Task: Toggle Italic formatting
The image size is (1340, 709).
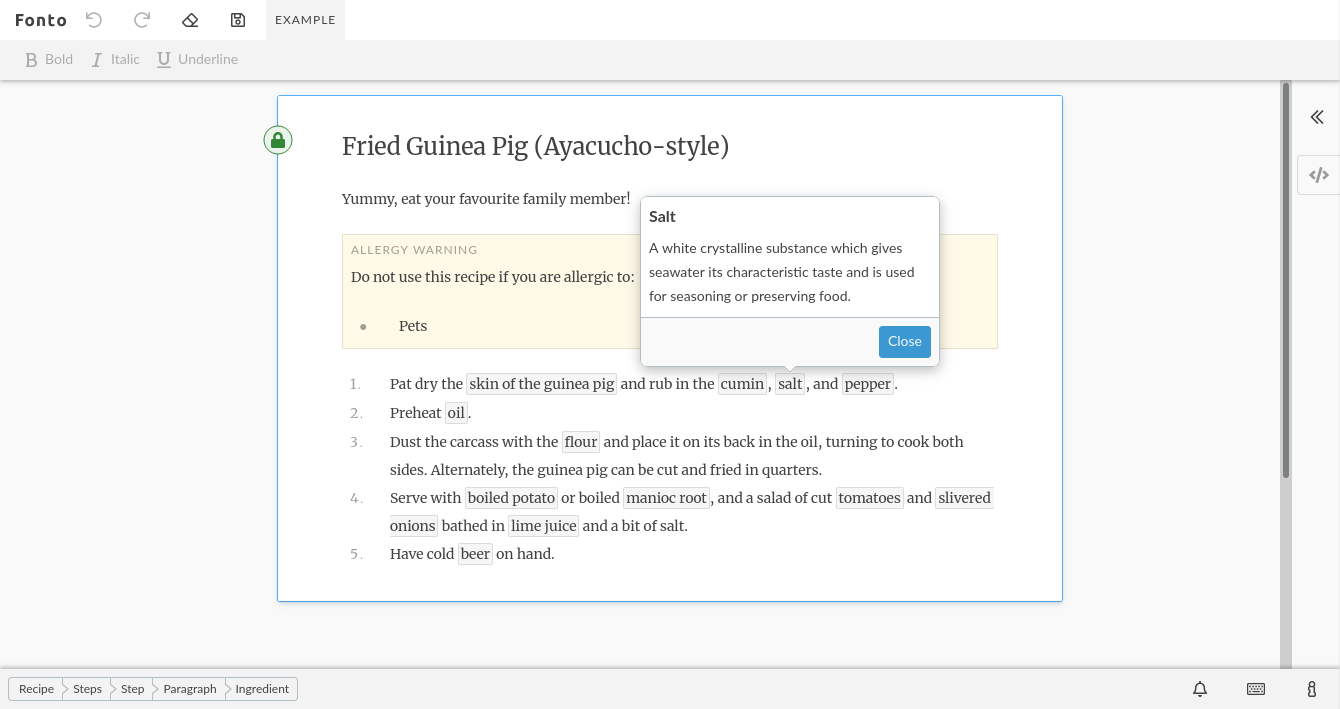Action: 114,59
